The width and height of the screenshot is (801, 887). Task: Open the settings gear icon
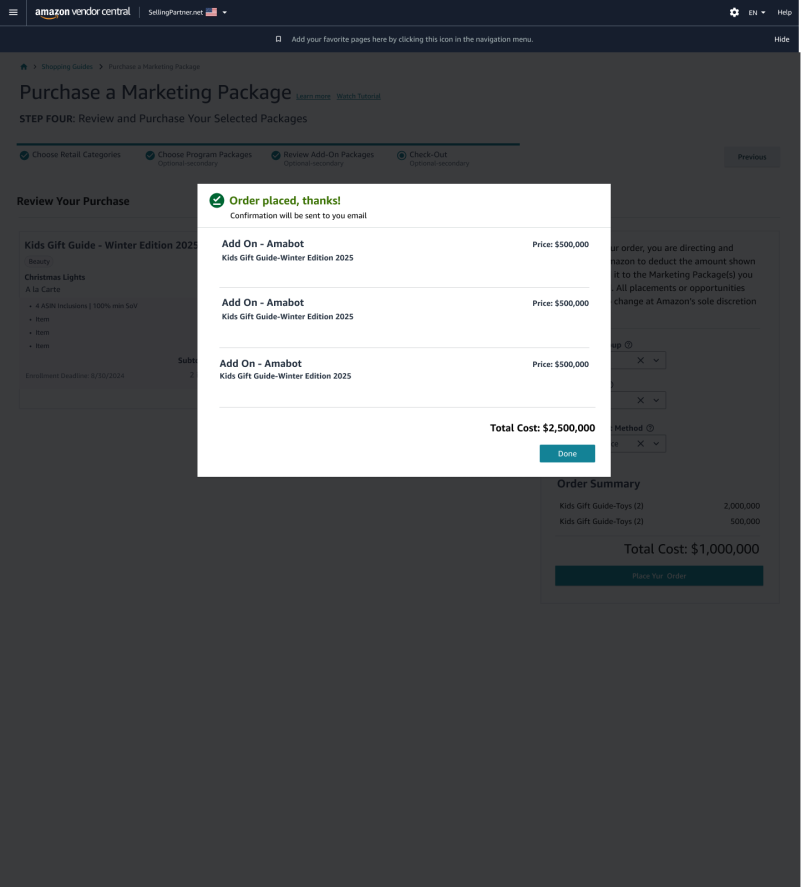(734, 12)
